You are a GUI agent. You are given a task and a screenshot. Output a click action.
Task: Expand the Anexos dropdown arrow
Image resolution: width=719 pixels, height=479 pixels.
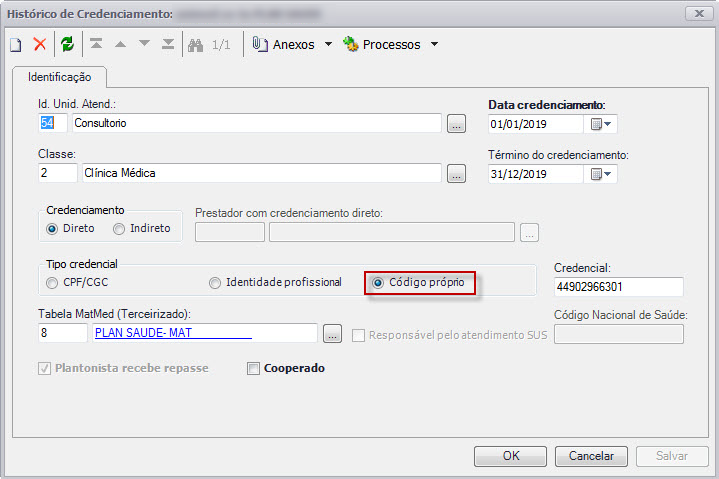coord(328,44)
